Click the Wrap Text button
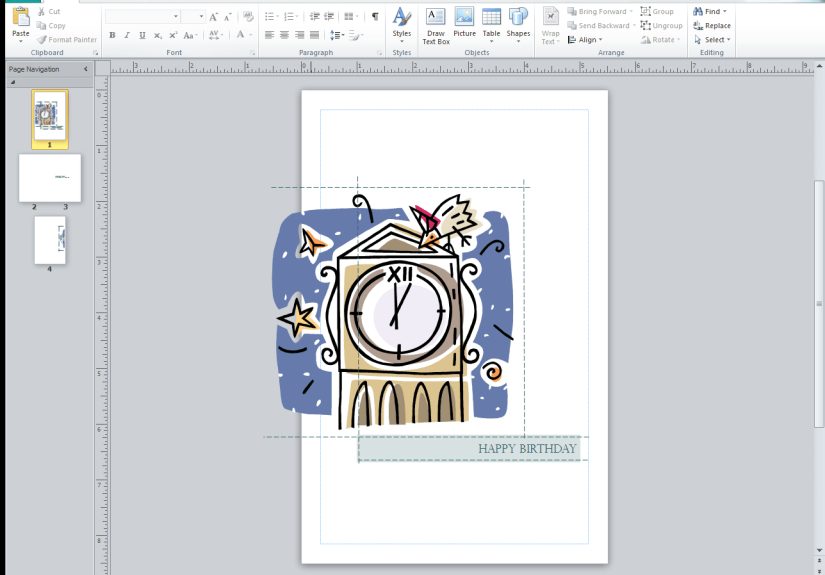Image resolution: width=825 pixels, height=575 pixels. (x=550, y=25)
